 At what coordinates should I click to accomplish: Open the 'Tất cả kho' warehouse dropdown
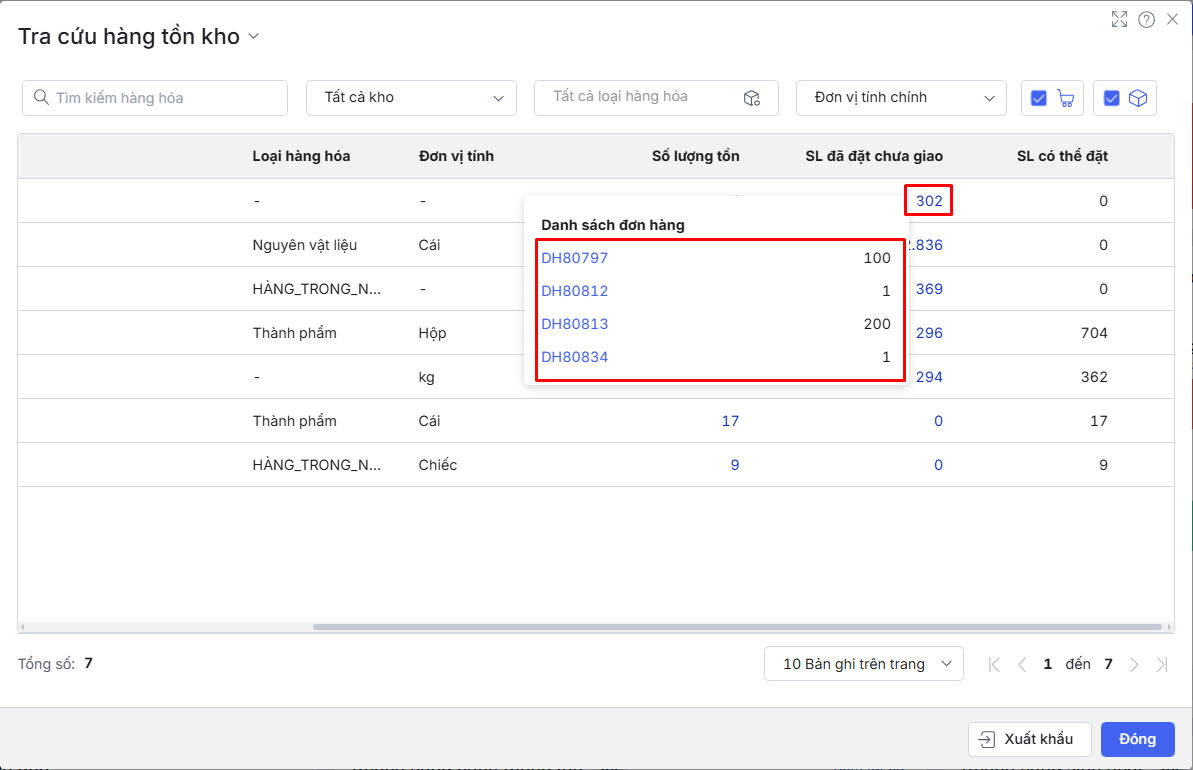click(411, 98)
